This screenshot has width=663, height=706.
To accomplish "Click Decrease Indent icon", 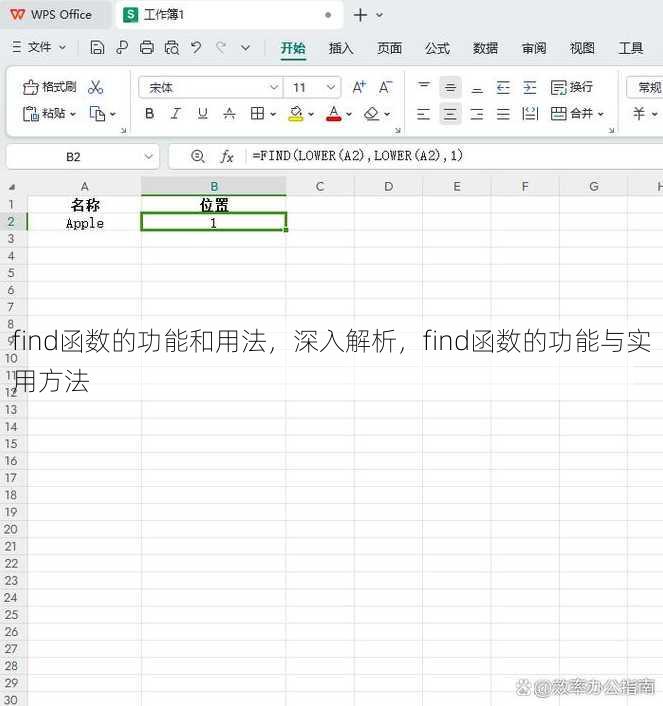I will 503,87.
